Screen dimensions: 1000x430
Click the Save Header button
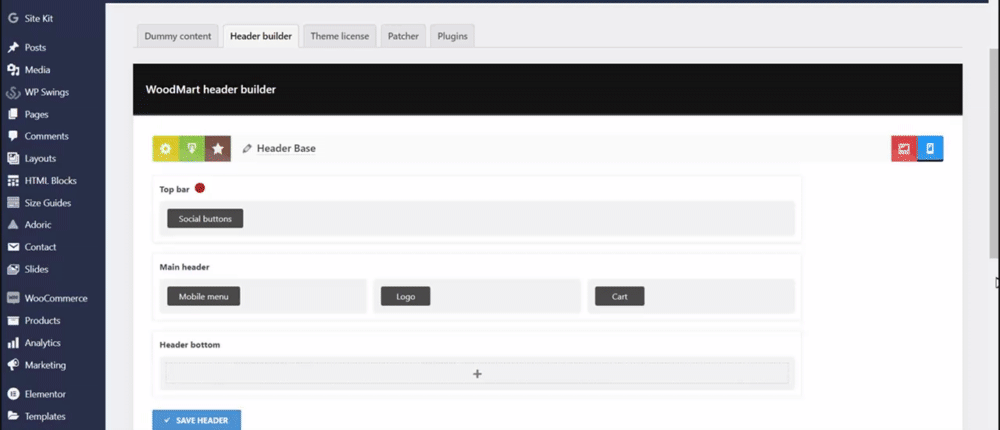coord(196,420)
